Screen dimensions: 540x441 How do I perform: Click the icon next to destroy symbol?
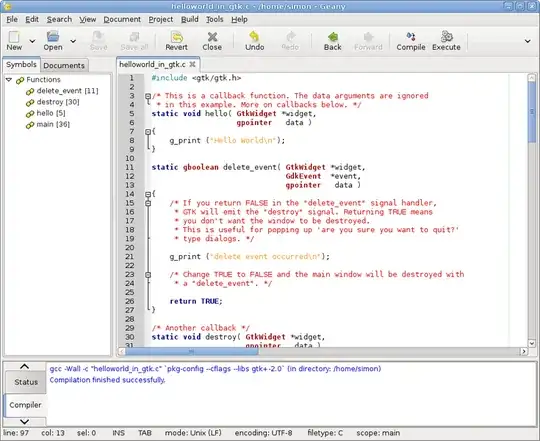point(30,103)
